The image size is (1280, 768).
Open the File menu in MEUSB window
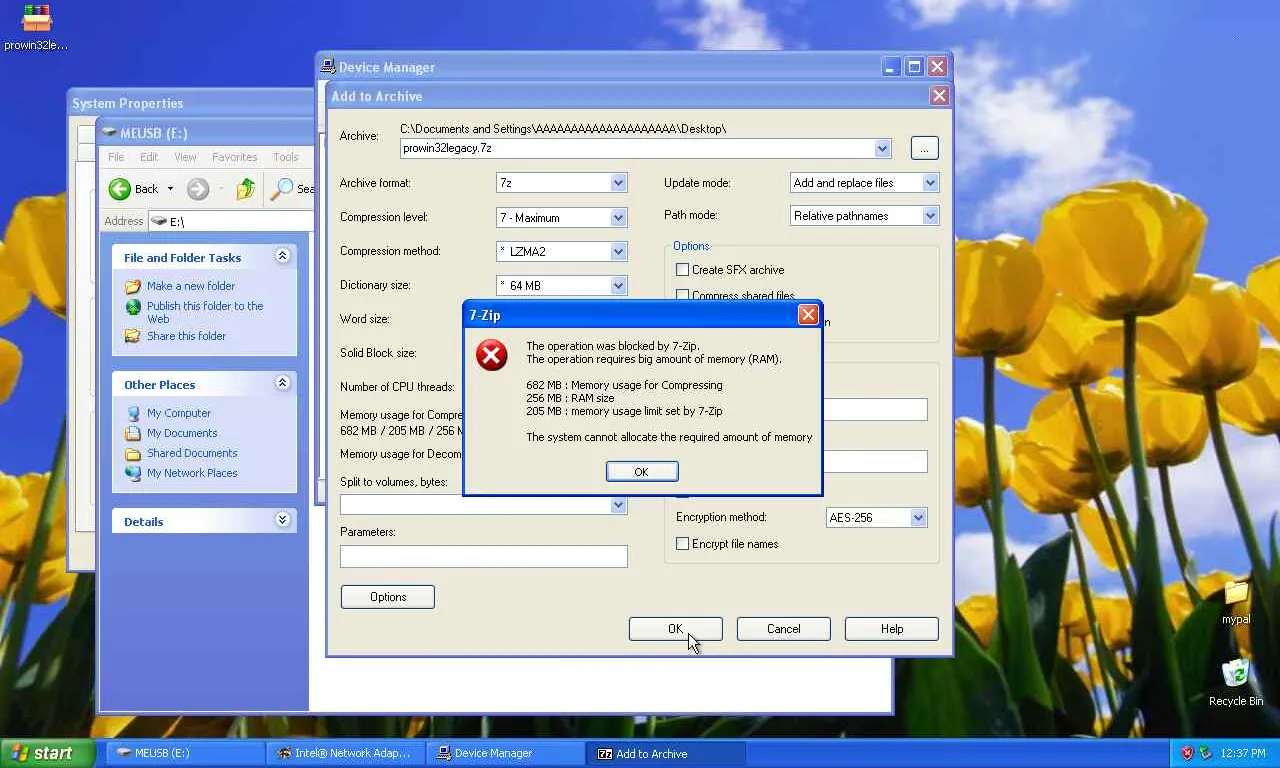[x=116, y=157]
